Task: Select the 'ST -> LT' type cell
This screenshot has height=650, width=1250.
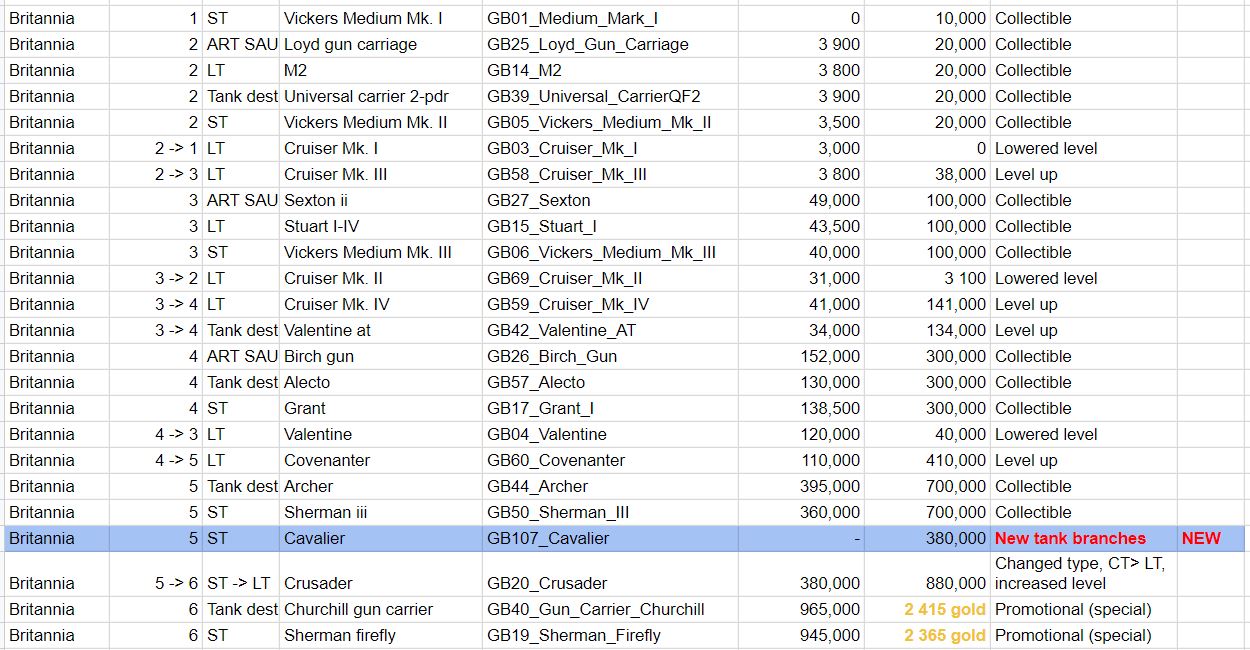Action: pos(240,574)
